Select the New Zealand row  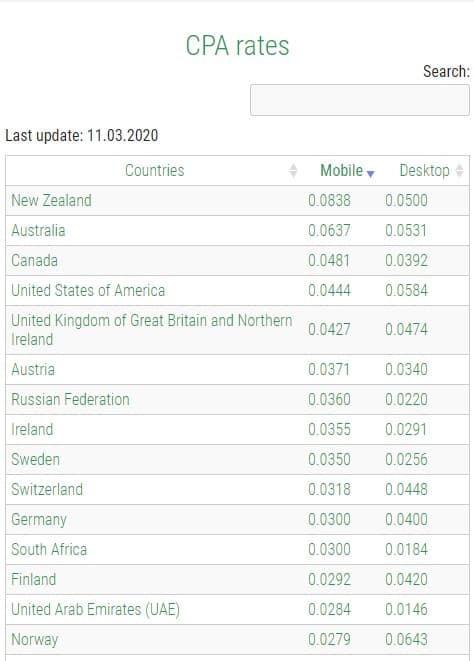pos(237,201)
